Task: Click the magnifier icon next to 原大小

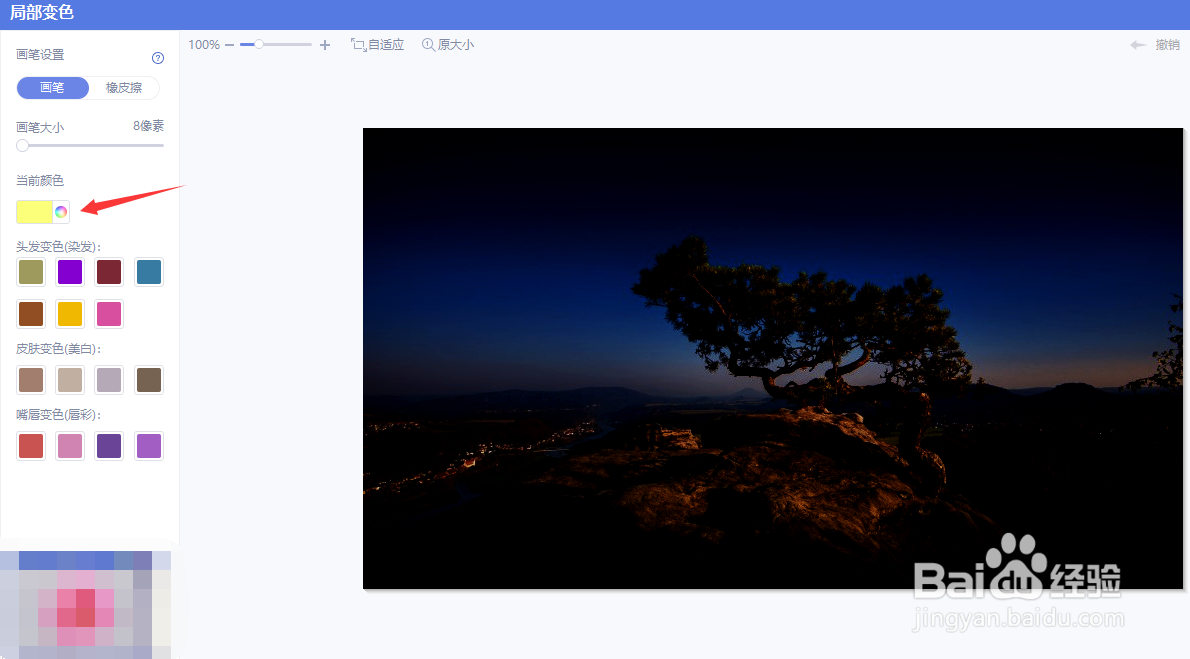Action: tap(426, 44)
